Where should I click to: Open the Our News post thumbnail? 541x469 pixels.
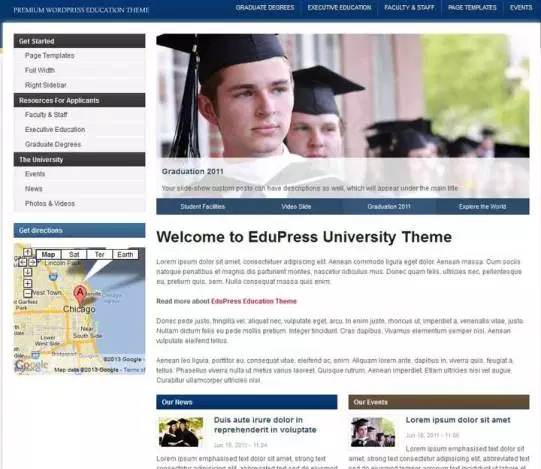pos(181,432)
